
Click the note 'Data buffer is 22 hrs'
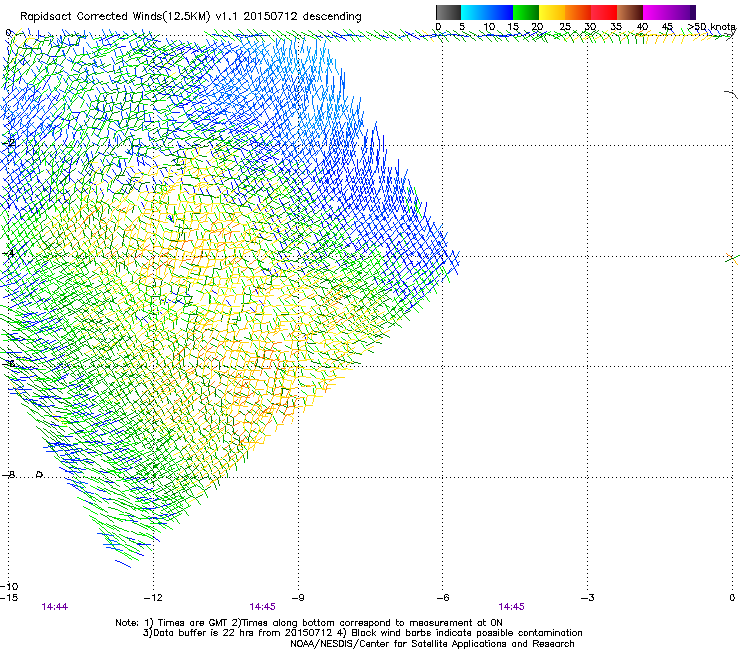[x=202, y=633]
